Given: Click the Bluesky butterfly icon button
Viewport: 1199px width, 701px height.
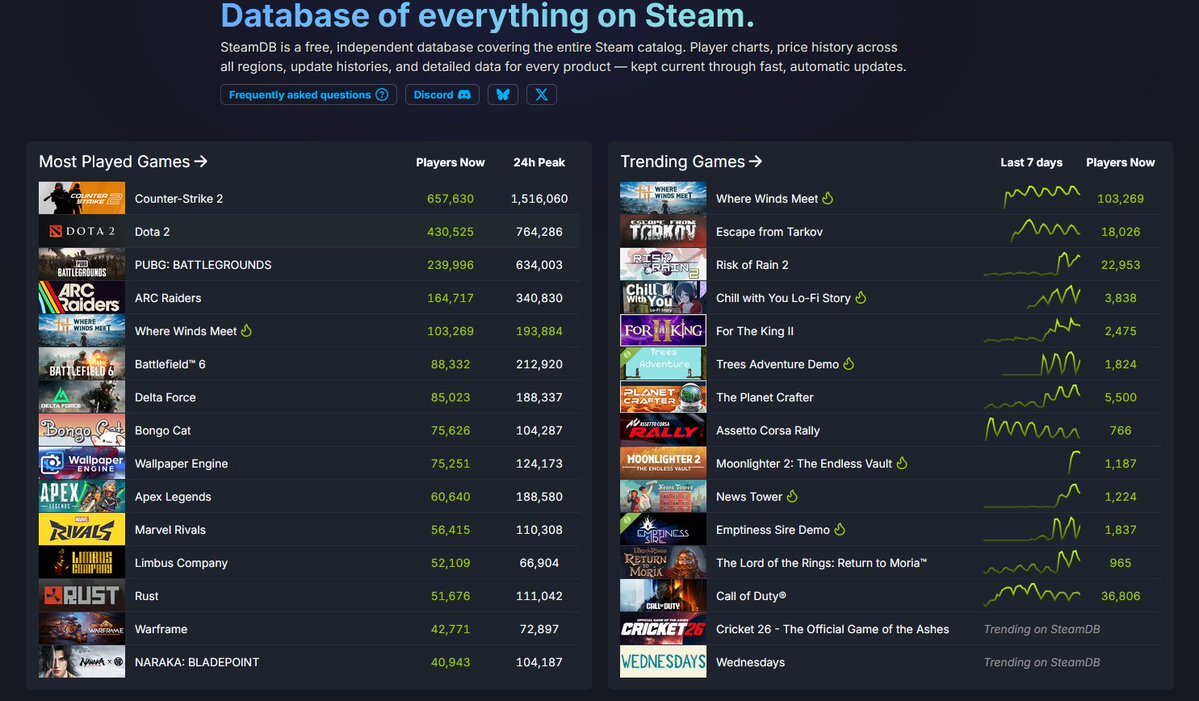Looking at the screenshot, I should click(x=503, y=95).
